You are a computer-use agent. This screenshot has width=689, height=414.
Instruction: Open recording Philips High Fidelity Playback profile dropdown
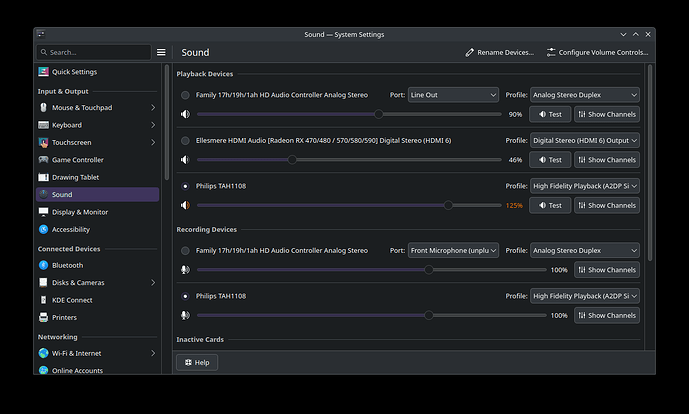tap(585, 296)
